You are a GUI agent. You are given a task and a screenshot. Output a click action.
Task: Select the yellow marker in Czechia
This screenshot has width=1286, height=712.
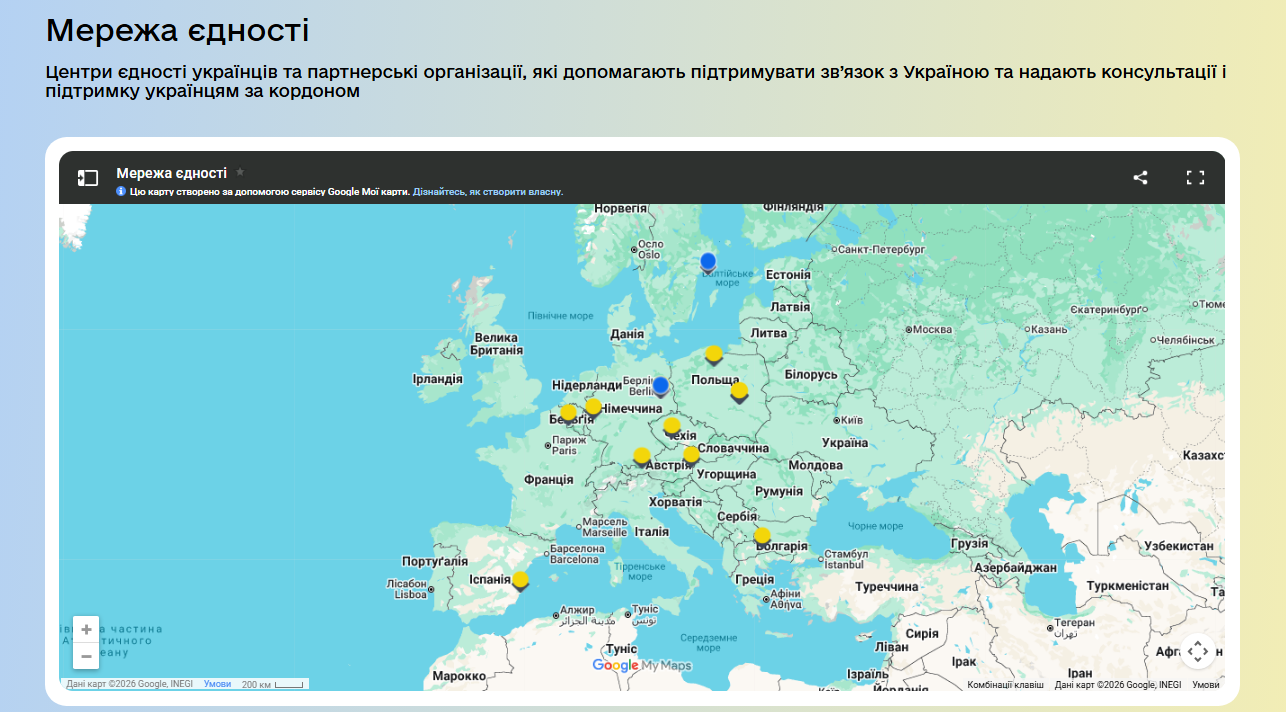(672, 427)
